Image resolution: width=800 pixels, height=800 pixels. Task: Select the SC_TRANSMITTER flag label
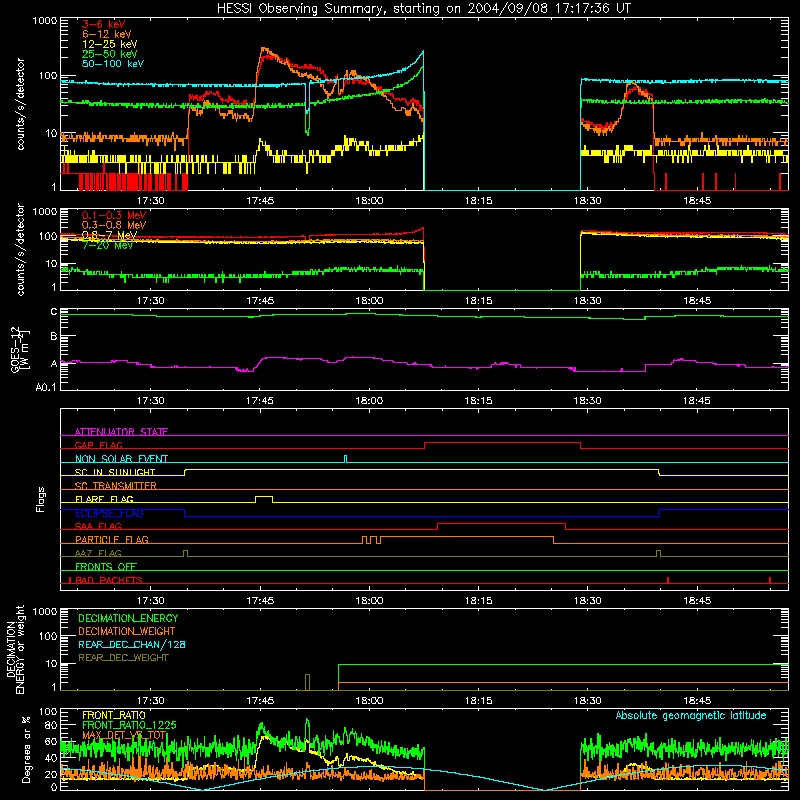[116, 485]
